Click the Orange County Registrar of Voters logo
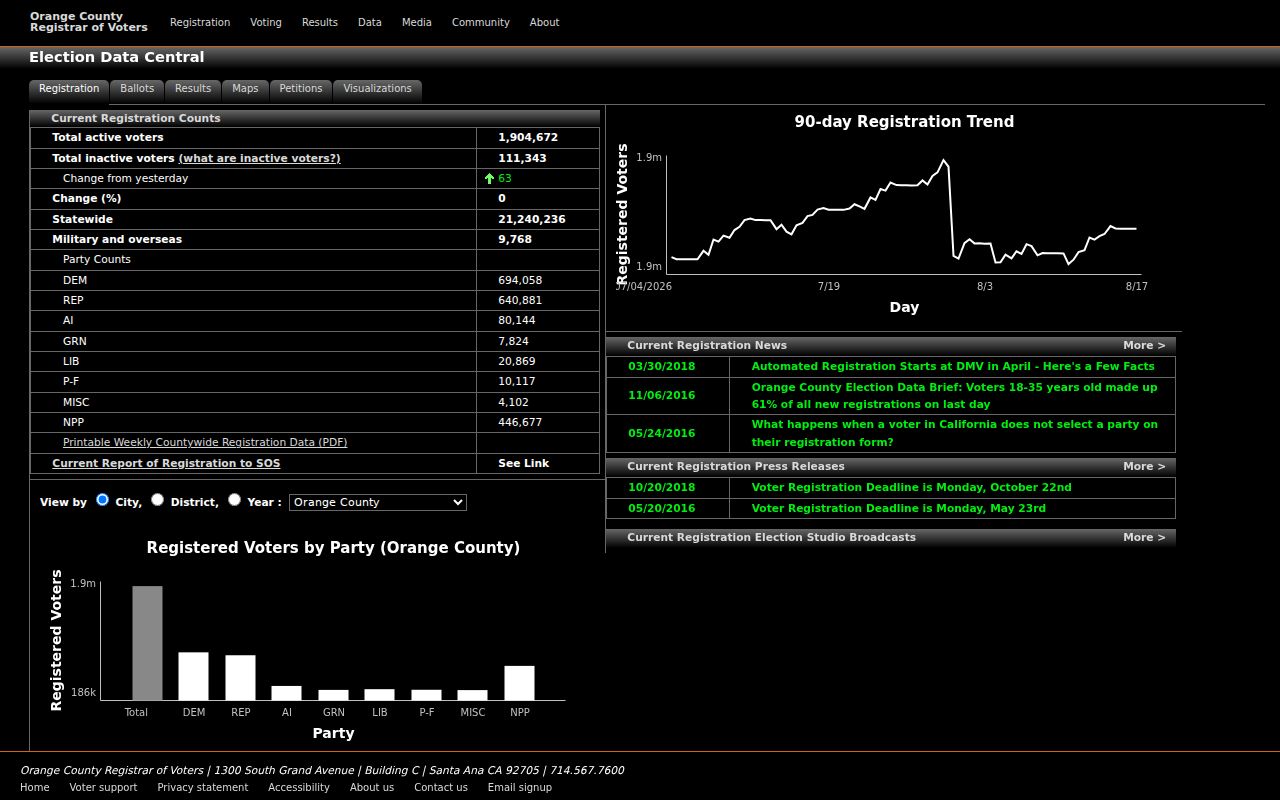 (89, 22)
